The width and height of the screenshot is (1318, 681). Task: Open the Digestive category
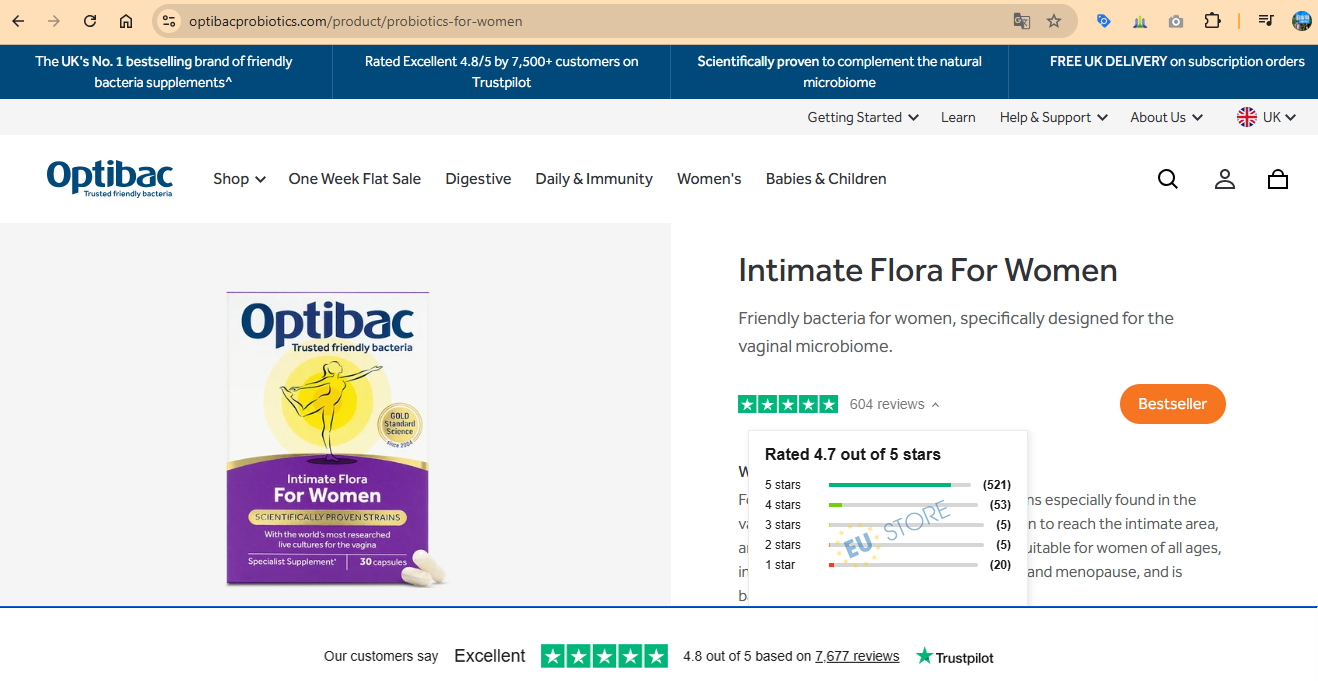point(478,179)
